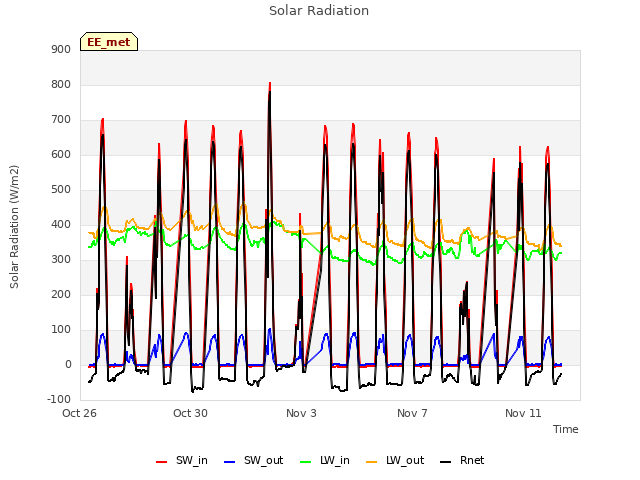The image size is (640, 480).
Task: Click the blue SW_out legend swatch
Action: click(x=230, y=462)
